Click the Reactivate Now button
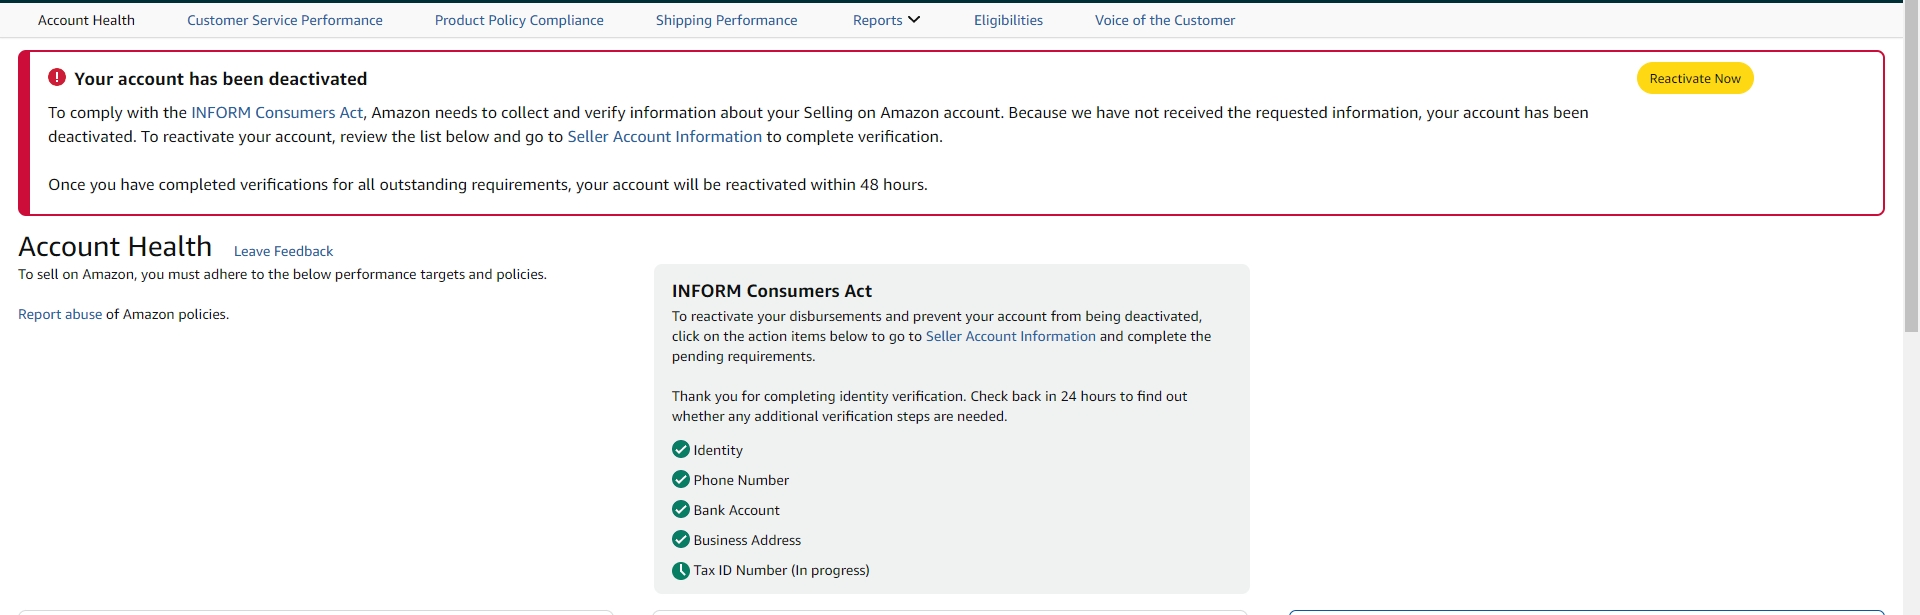Image resolution: width=1920 pixels, height=615 pixels. tap(1695, 78)
